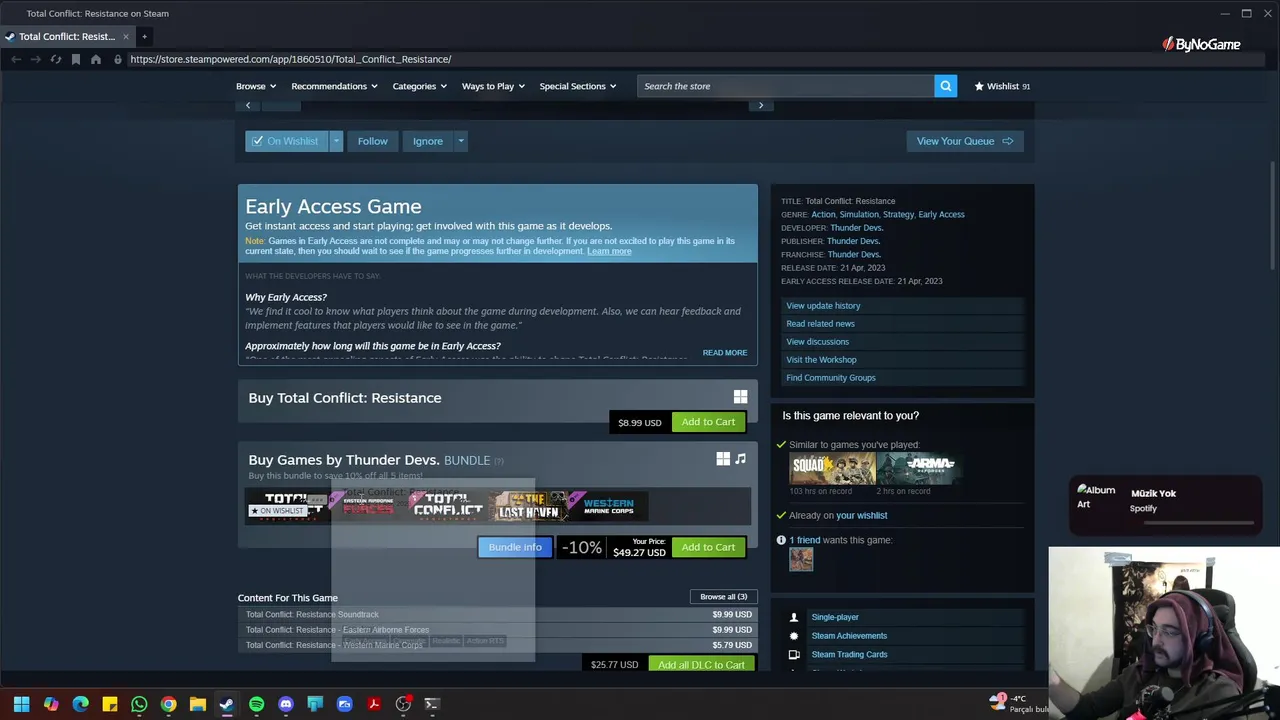This screenshot has height=720, width=1280.
Task: Click the Steam Achievements star icon
Action: tap(794, 636)
